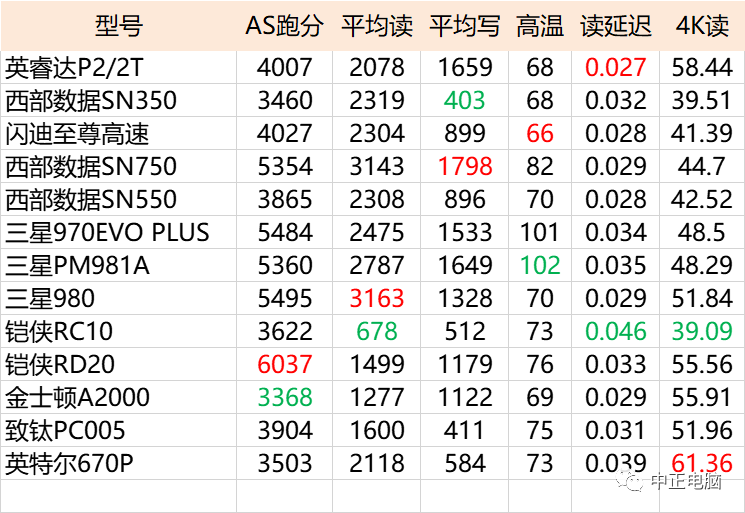The height and width of the screenshot is (513, 745).
Task: Select the 三星PM981A model cell
Action: point(119,265)
